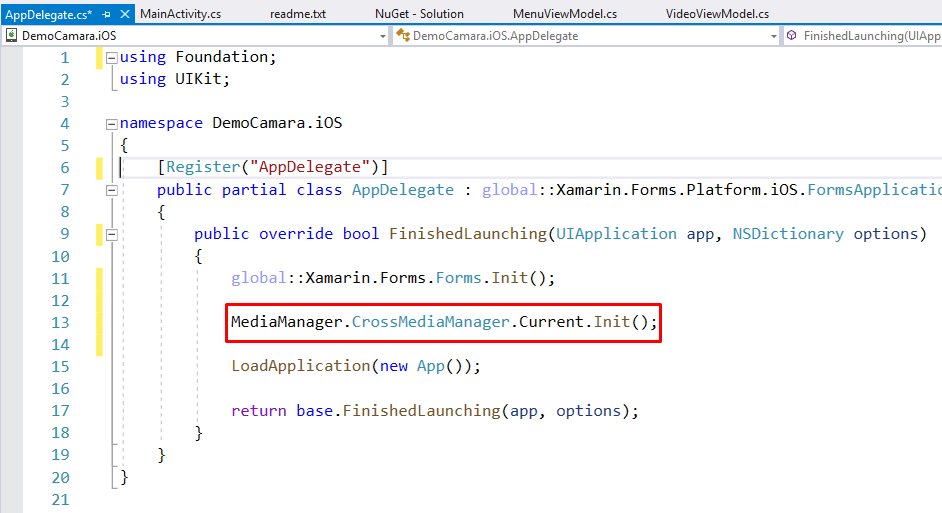Click LoadApplication method call
Screen dimensions: 942x513
(300, 366)
